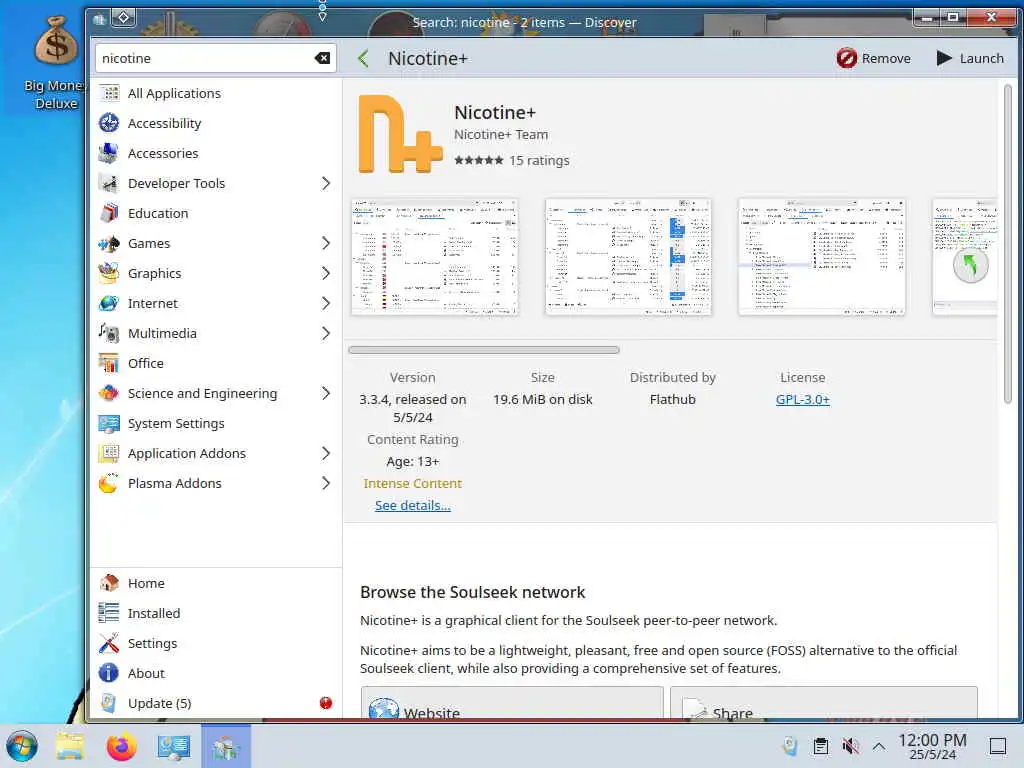This screenshot has height=768, width=1024.
Task: Click the Accessories icon
Action: tap(109, 153)
